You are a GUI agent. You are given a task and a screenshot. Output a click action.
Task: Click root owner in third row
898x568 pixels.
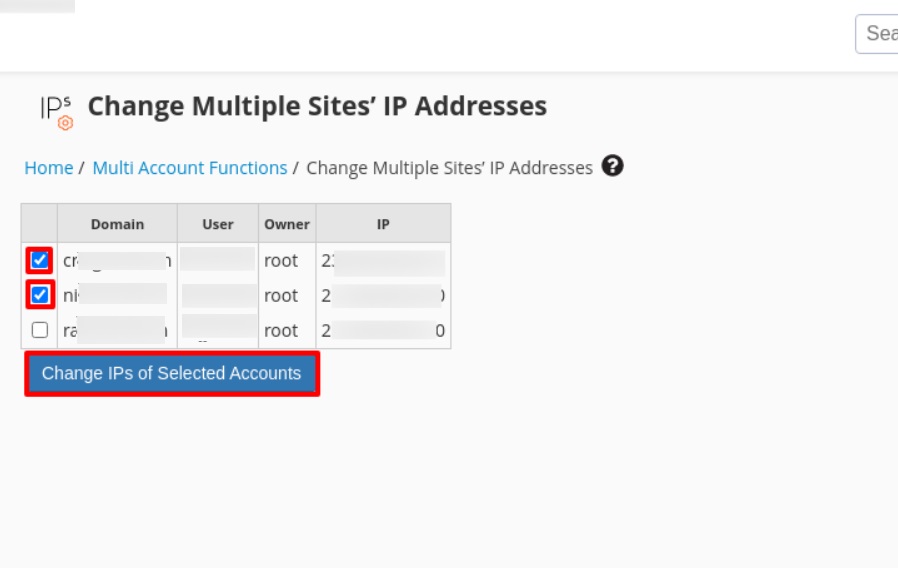point(281,331)
